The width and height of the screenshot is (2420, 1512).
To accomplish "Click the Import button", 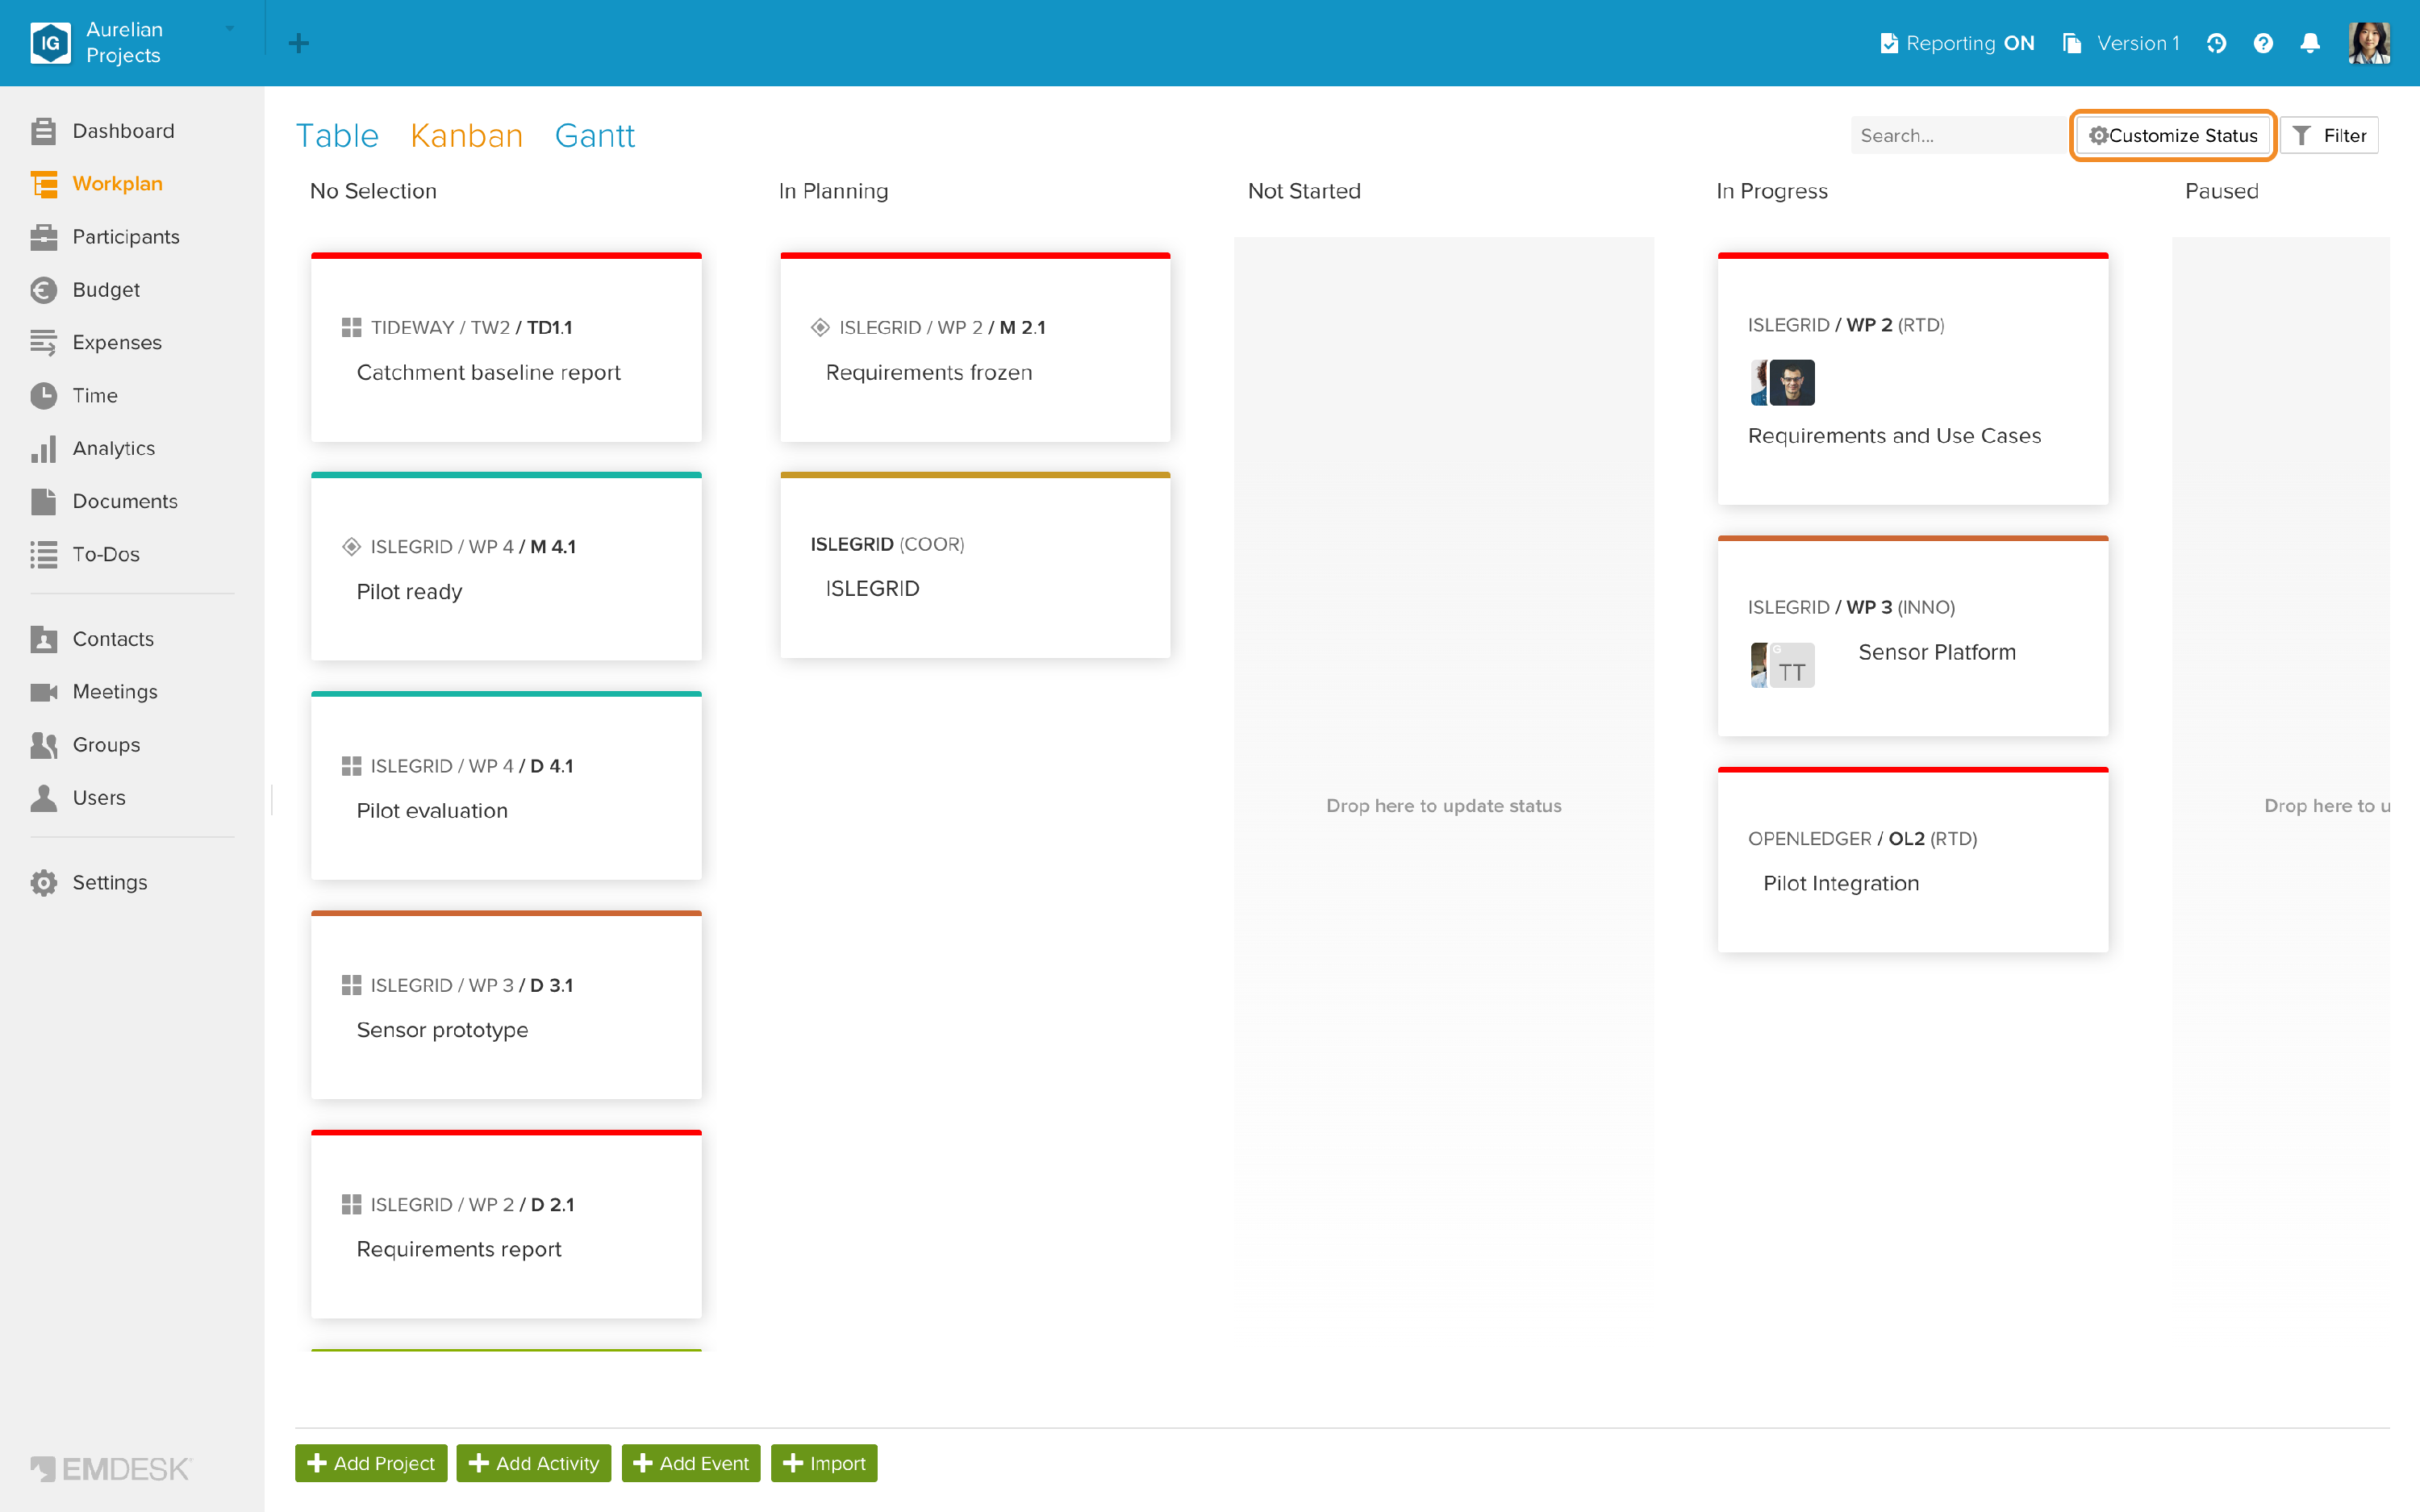I will click(824, 1463).
